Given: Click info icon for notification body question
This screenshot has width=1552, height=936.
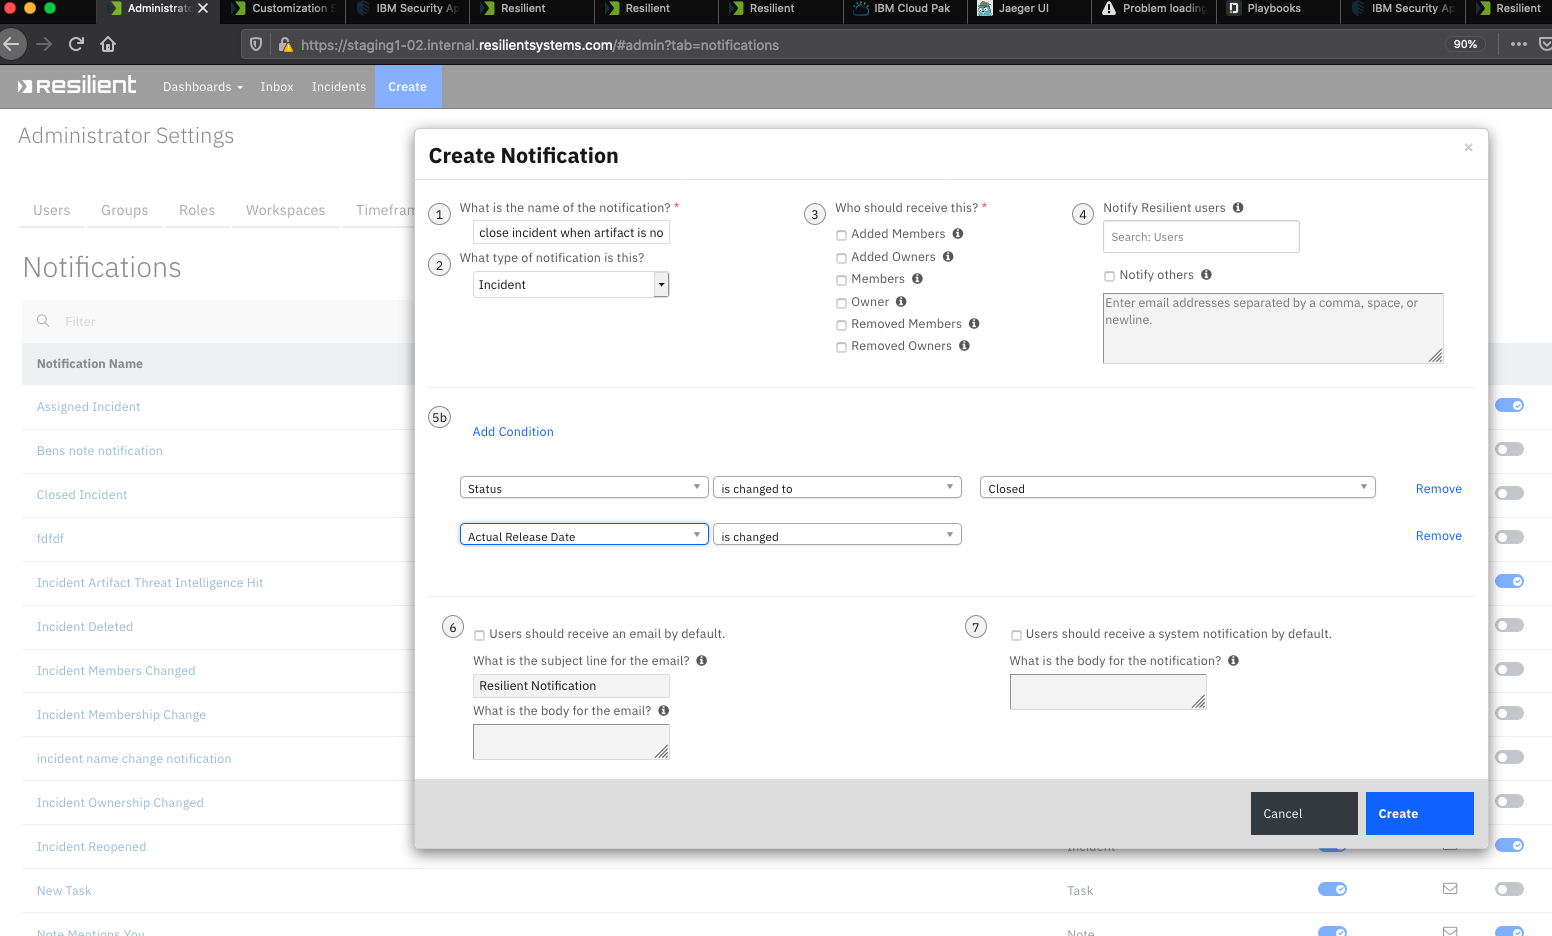Looking at the screenshot, I should (x=1233, y=661).
